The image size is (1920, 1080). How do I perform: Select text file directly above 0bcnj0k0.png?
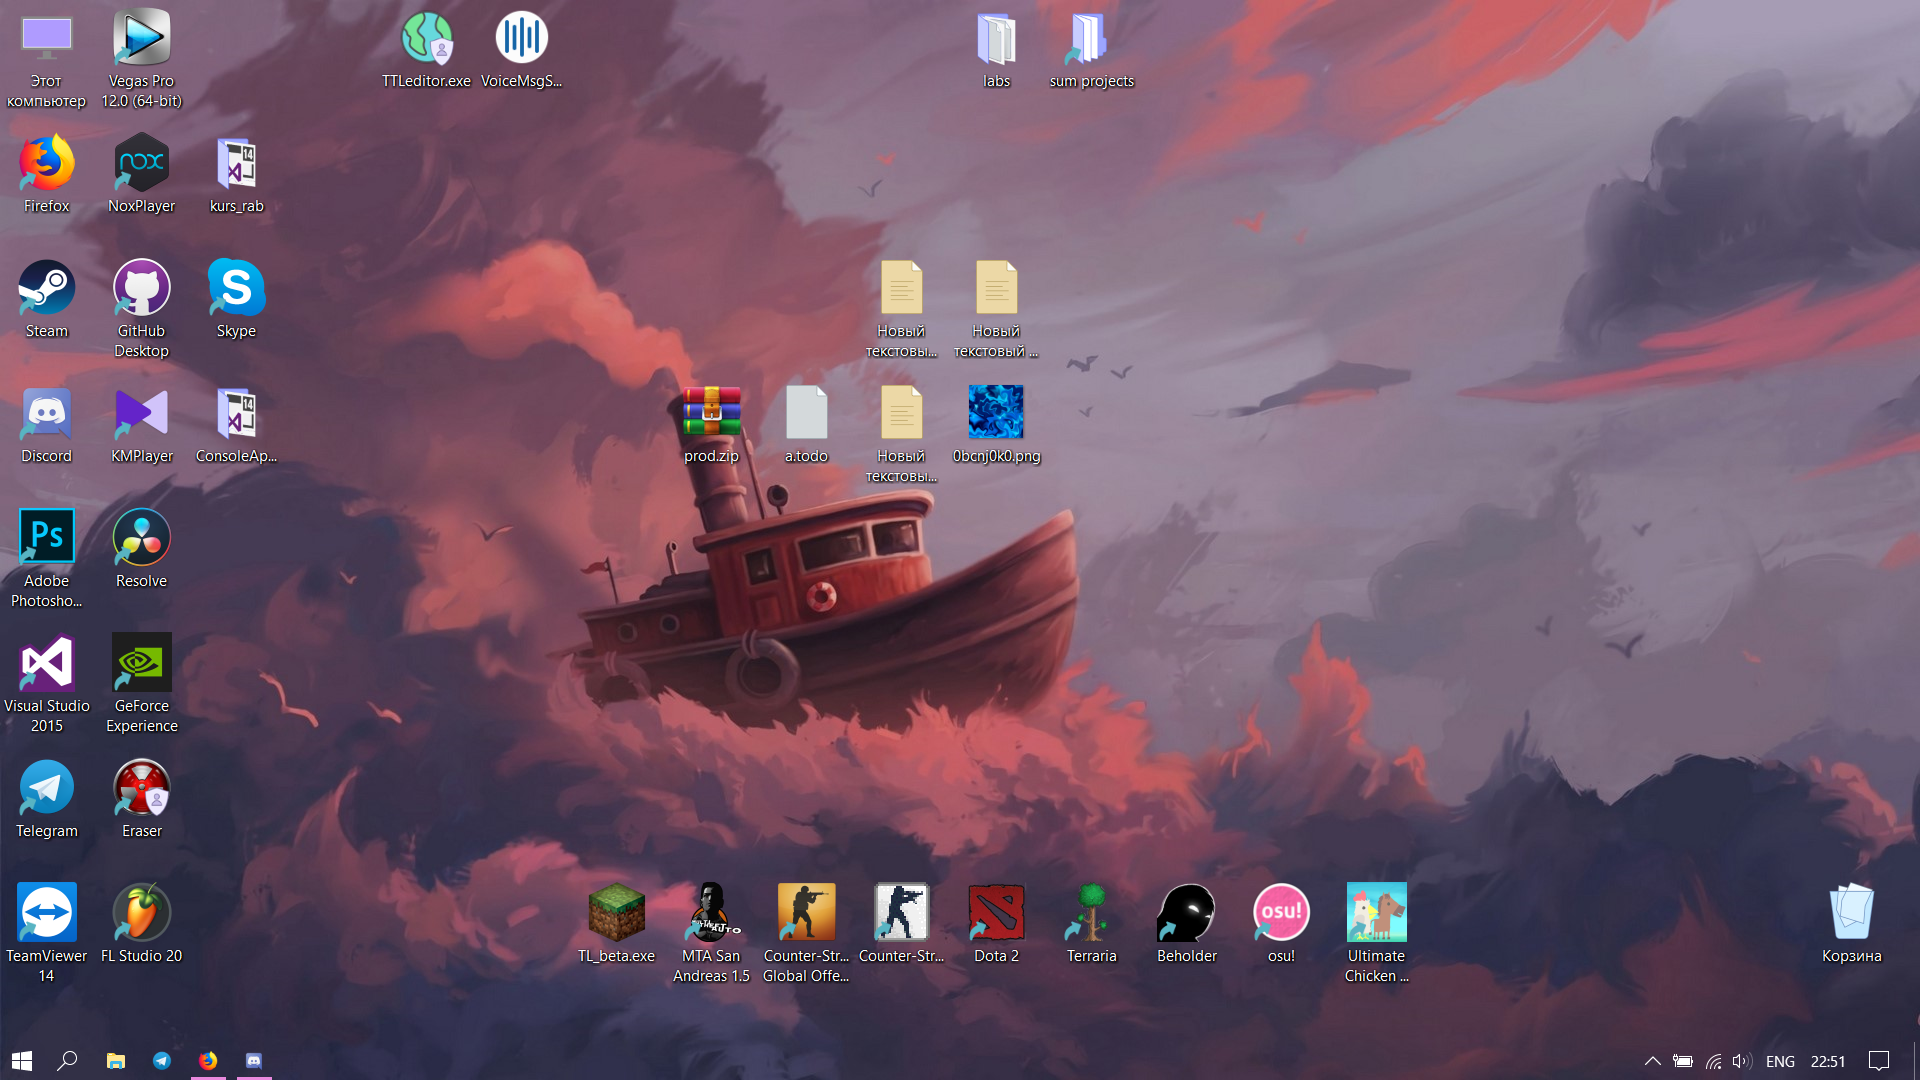click(996, 308)
